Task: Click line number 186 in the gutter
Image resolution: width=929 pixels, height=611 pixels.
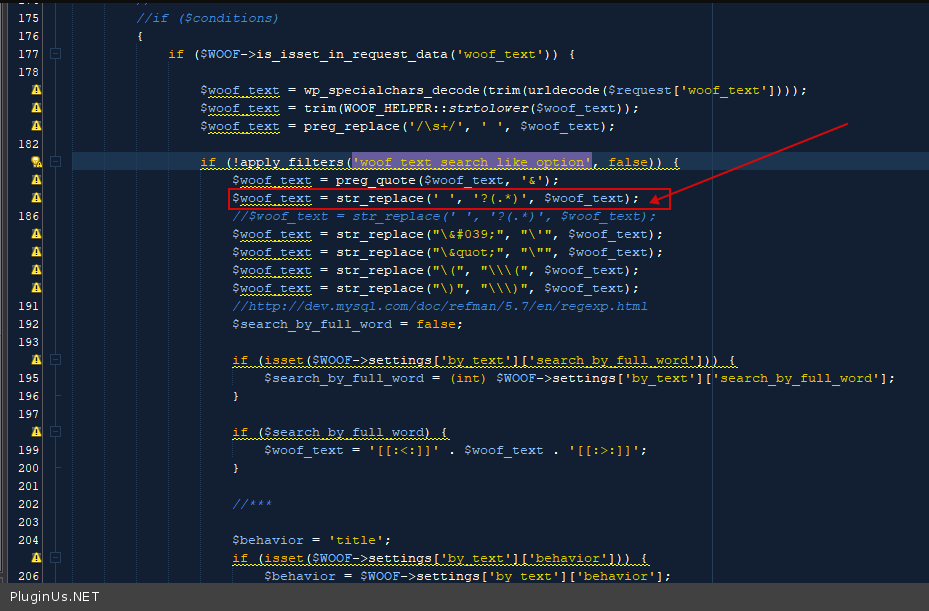Action: pos(29,216)
